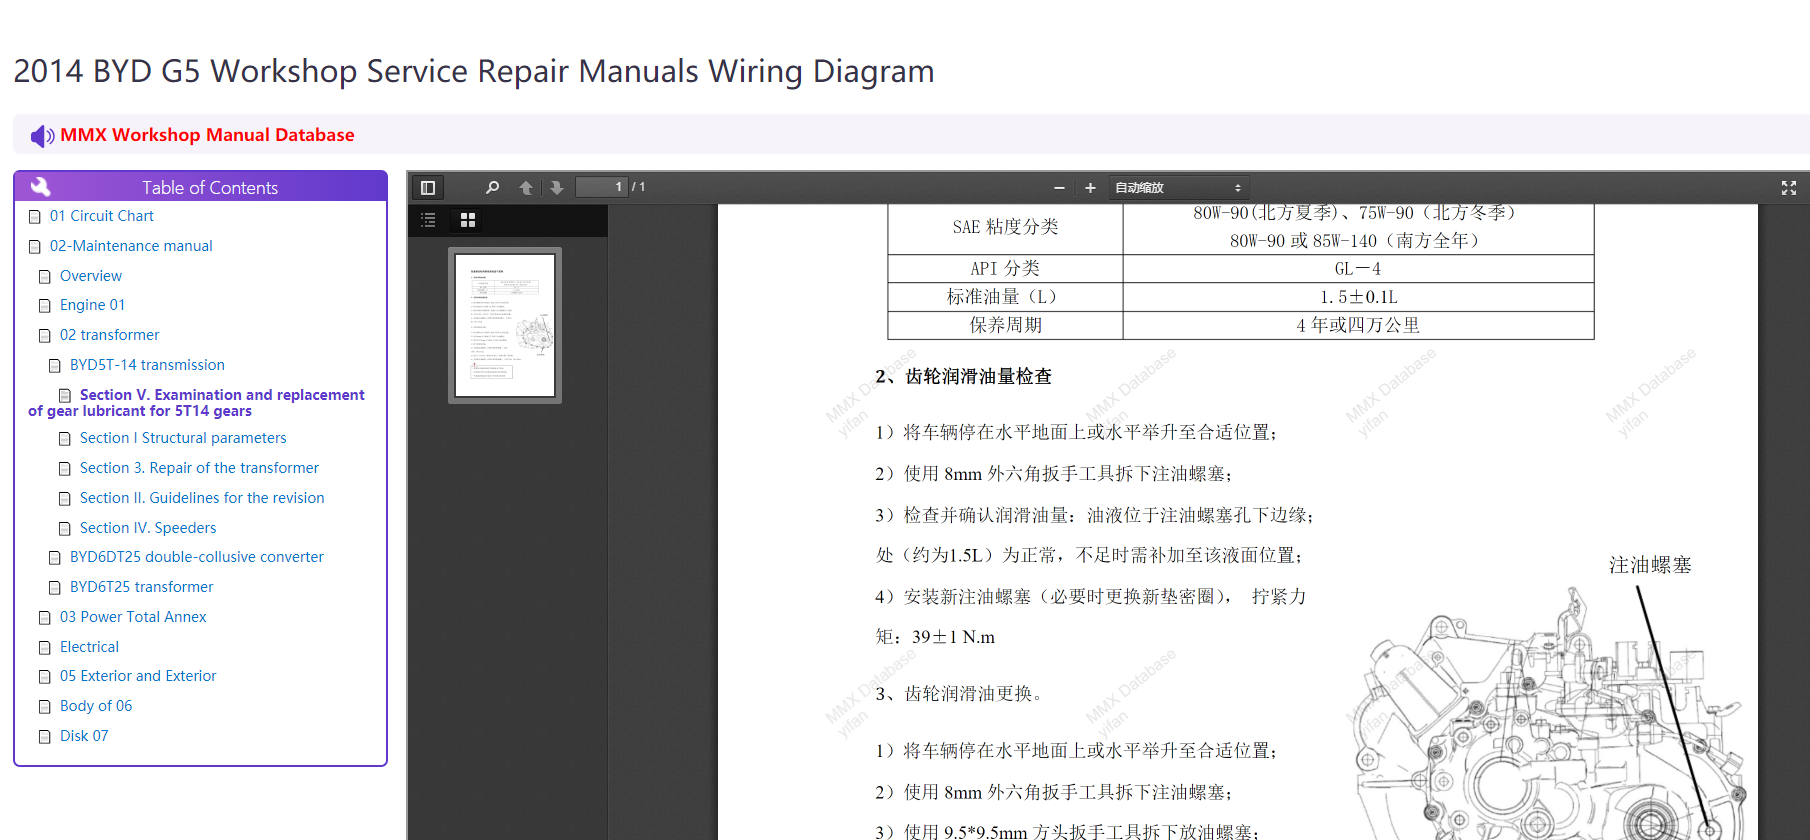Click document icon beside Disk 07
Image resolution: width=1810 pixels, height=840 pixels.
coord(45,737)
